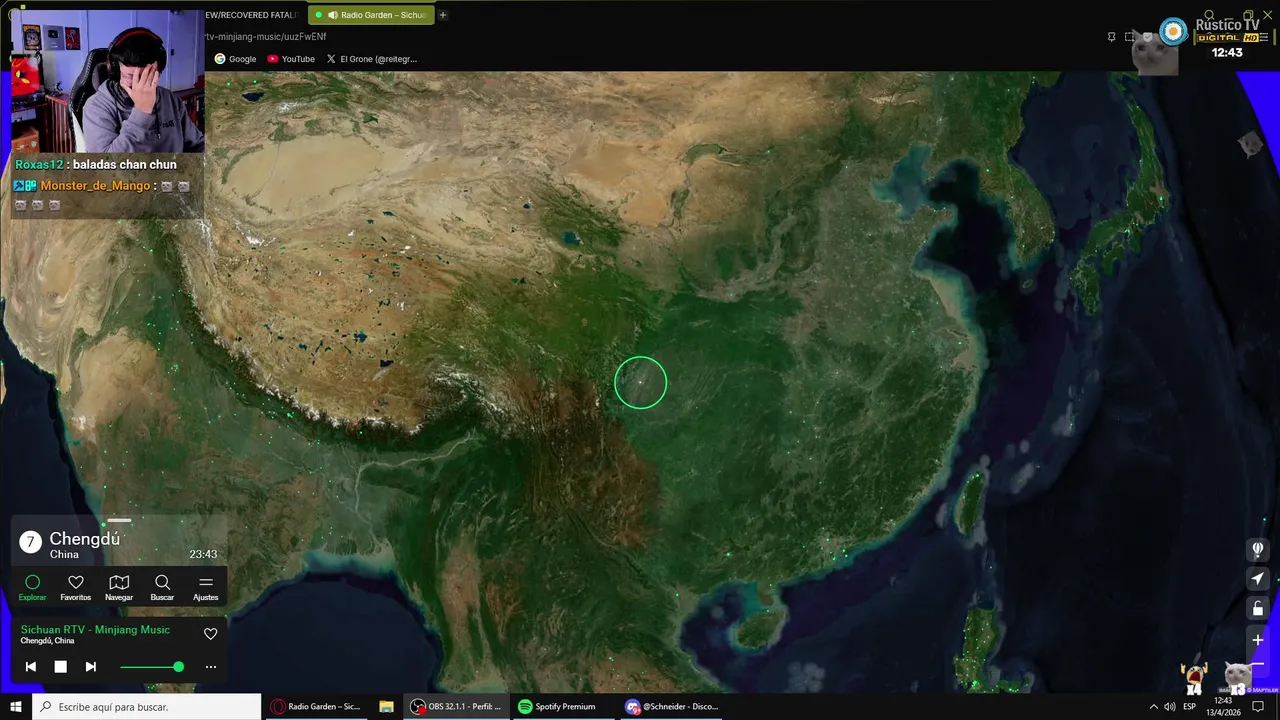The width and height of the screenshot is (1280, 720).
Task: Open the taskbar clock and date
Action: tap(1222, 706)
